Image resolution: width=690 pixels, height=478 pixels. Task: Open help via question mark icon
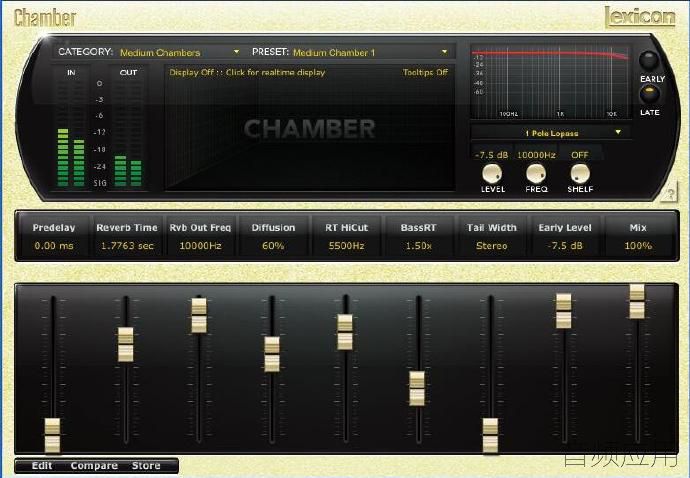point(669,193)
